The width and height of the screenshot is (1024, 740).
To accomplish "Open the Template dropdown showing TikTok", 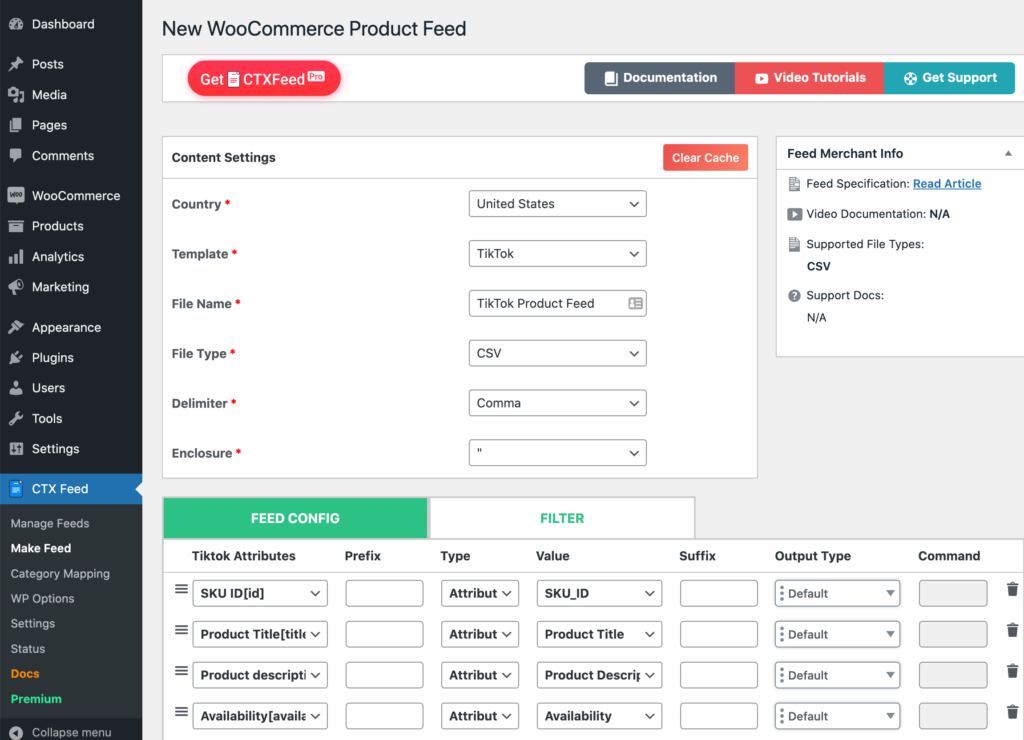I will (557, 253).
